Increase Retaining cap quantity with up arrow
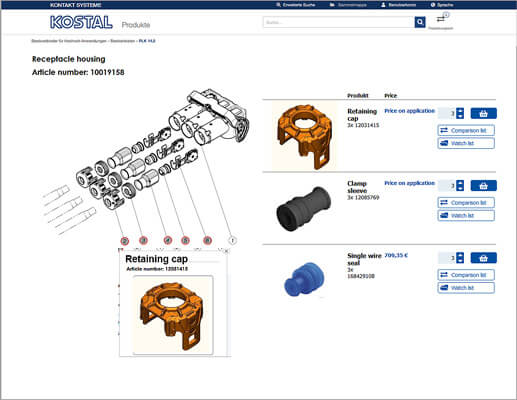 tap(460, 110)
